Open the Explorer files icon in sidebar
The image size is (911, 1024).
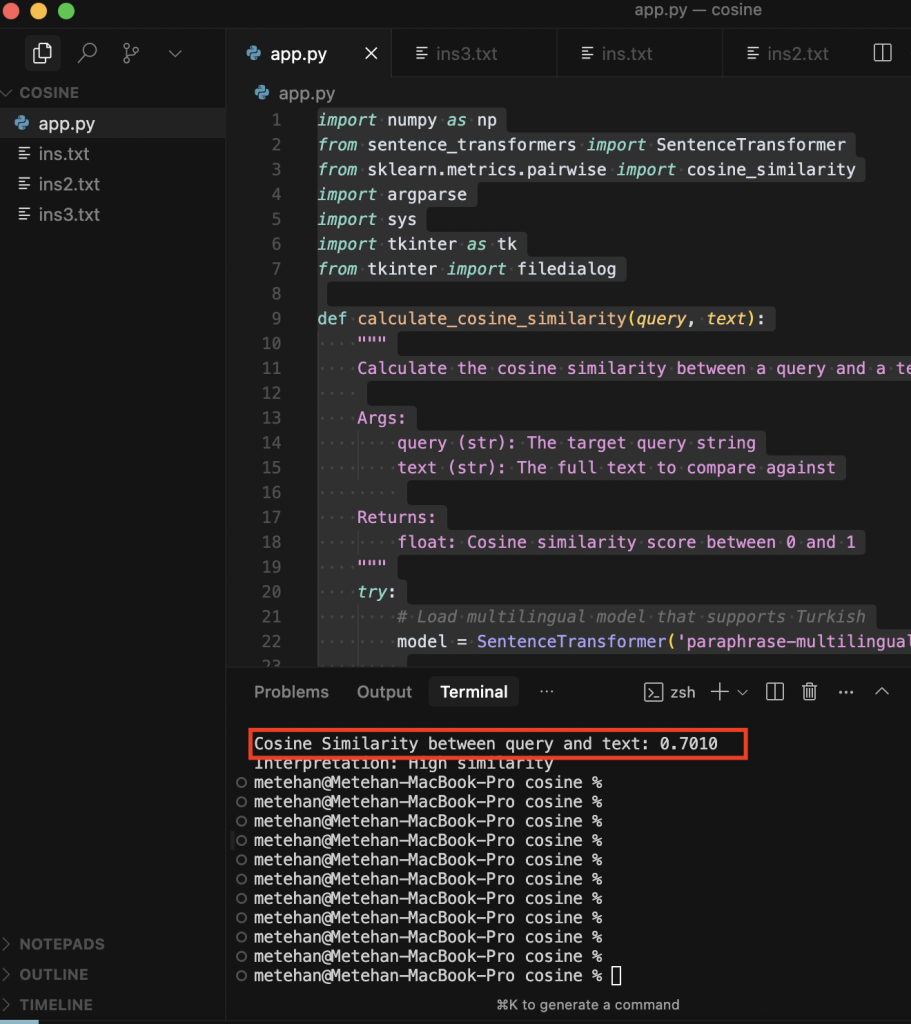pyautogui.click(x=42, y=53)
